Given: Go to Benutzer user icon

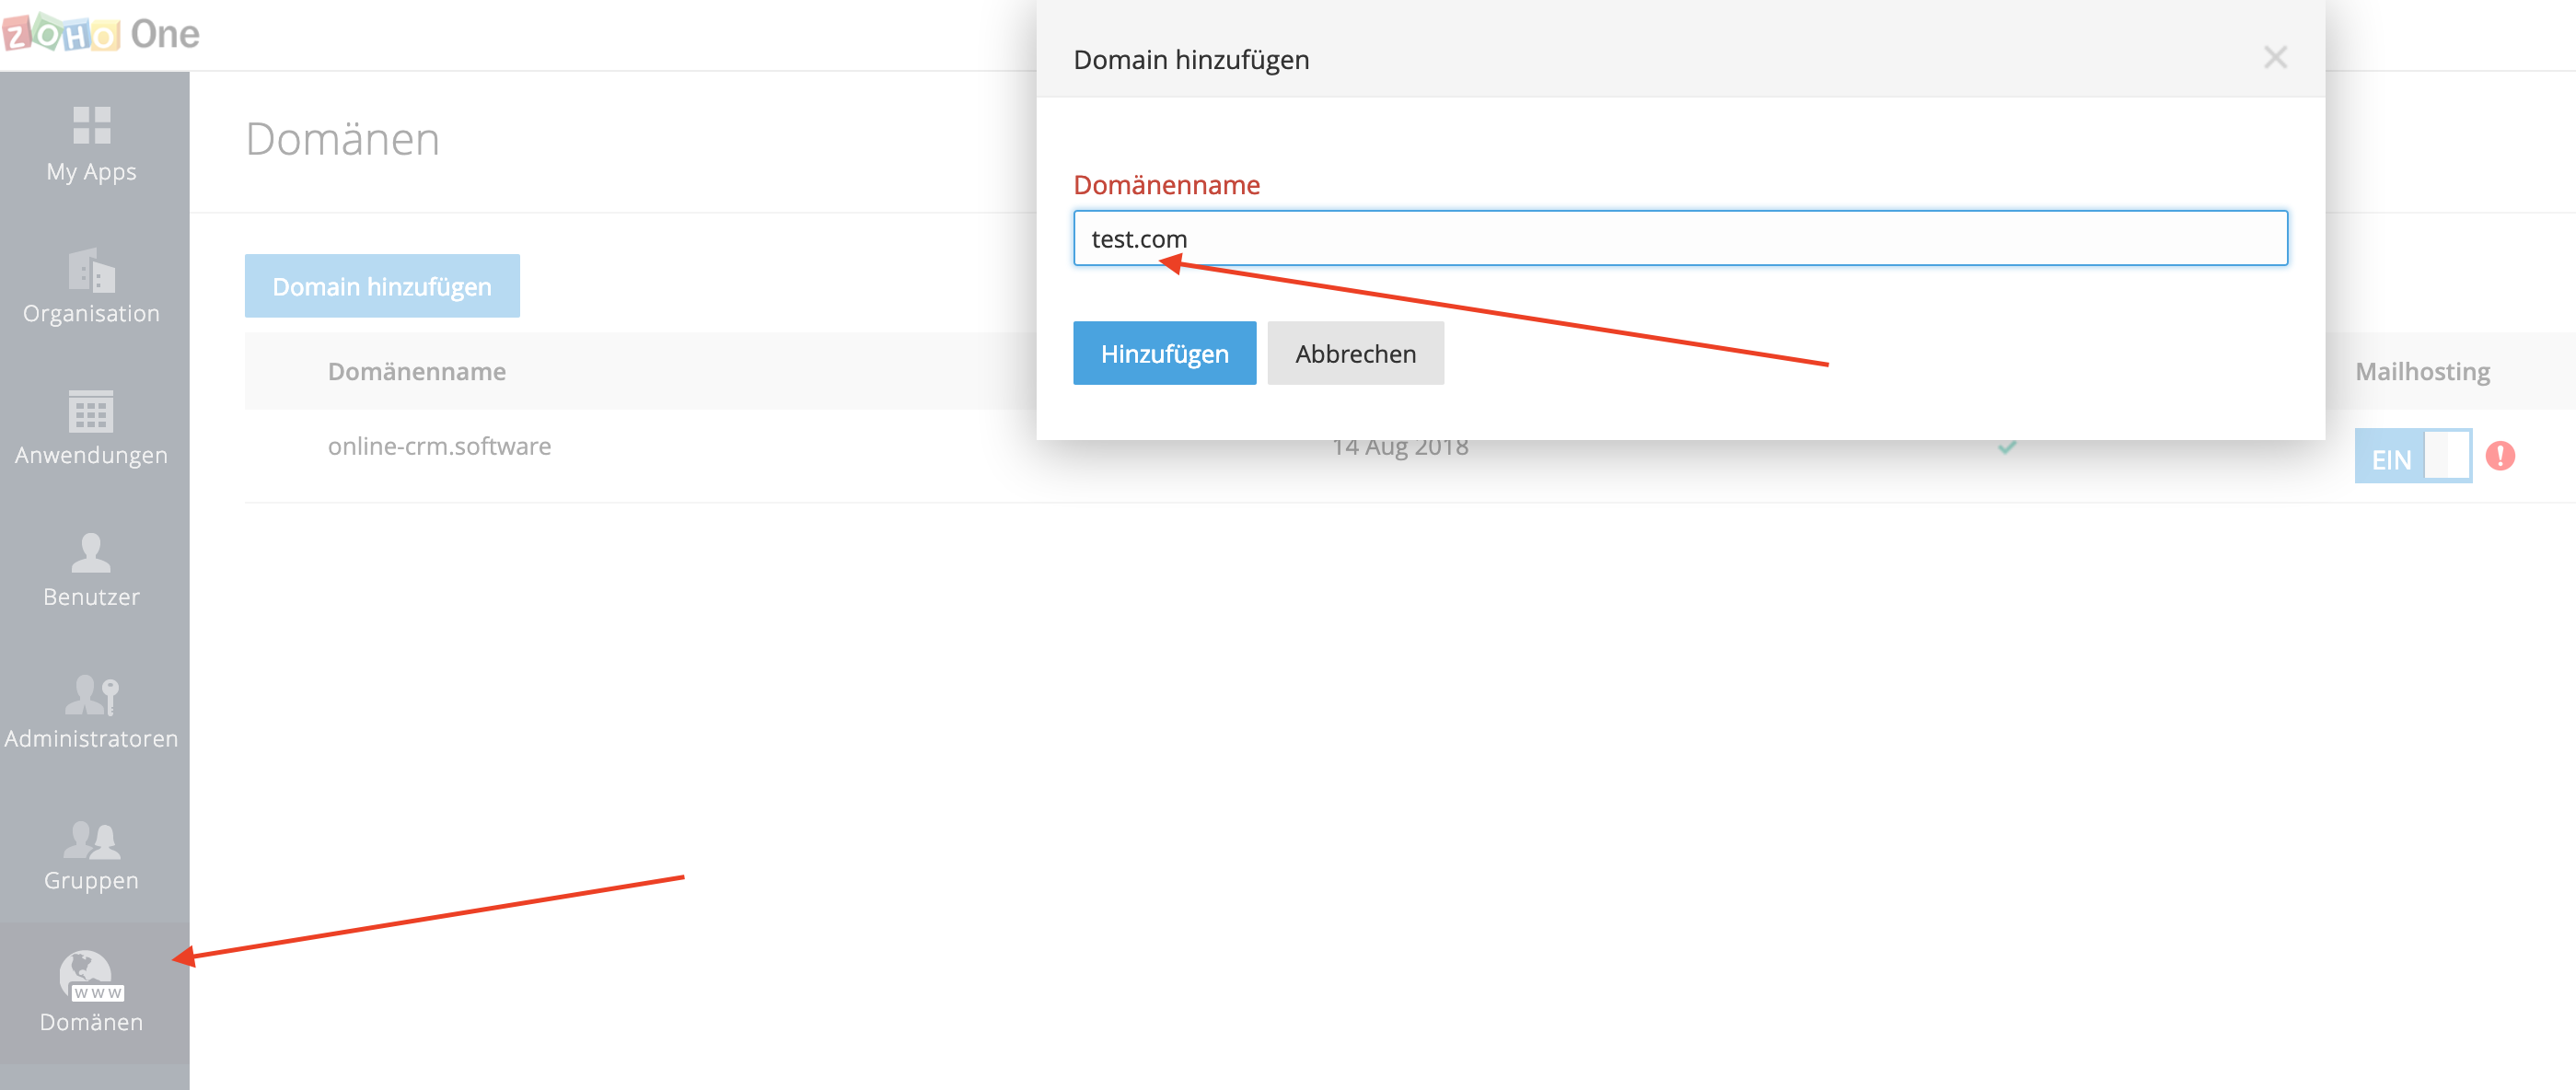Looking at the screenshot, I should [91, 552].
